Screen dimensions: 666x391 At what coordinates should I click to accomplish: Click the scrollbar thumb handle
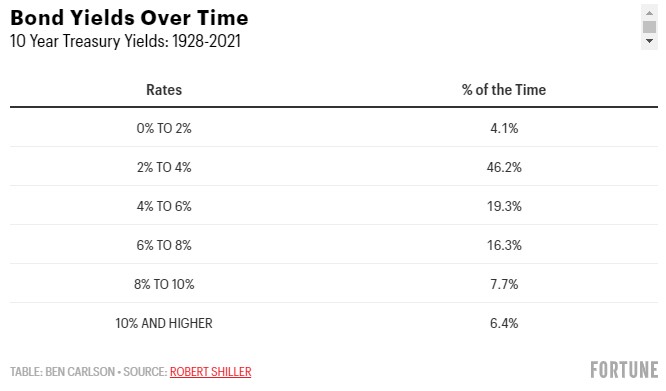pos(649,27)
